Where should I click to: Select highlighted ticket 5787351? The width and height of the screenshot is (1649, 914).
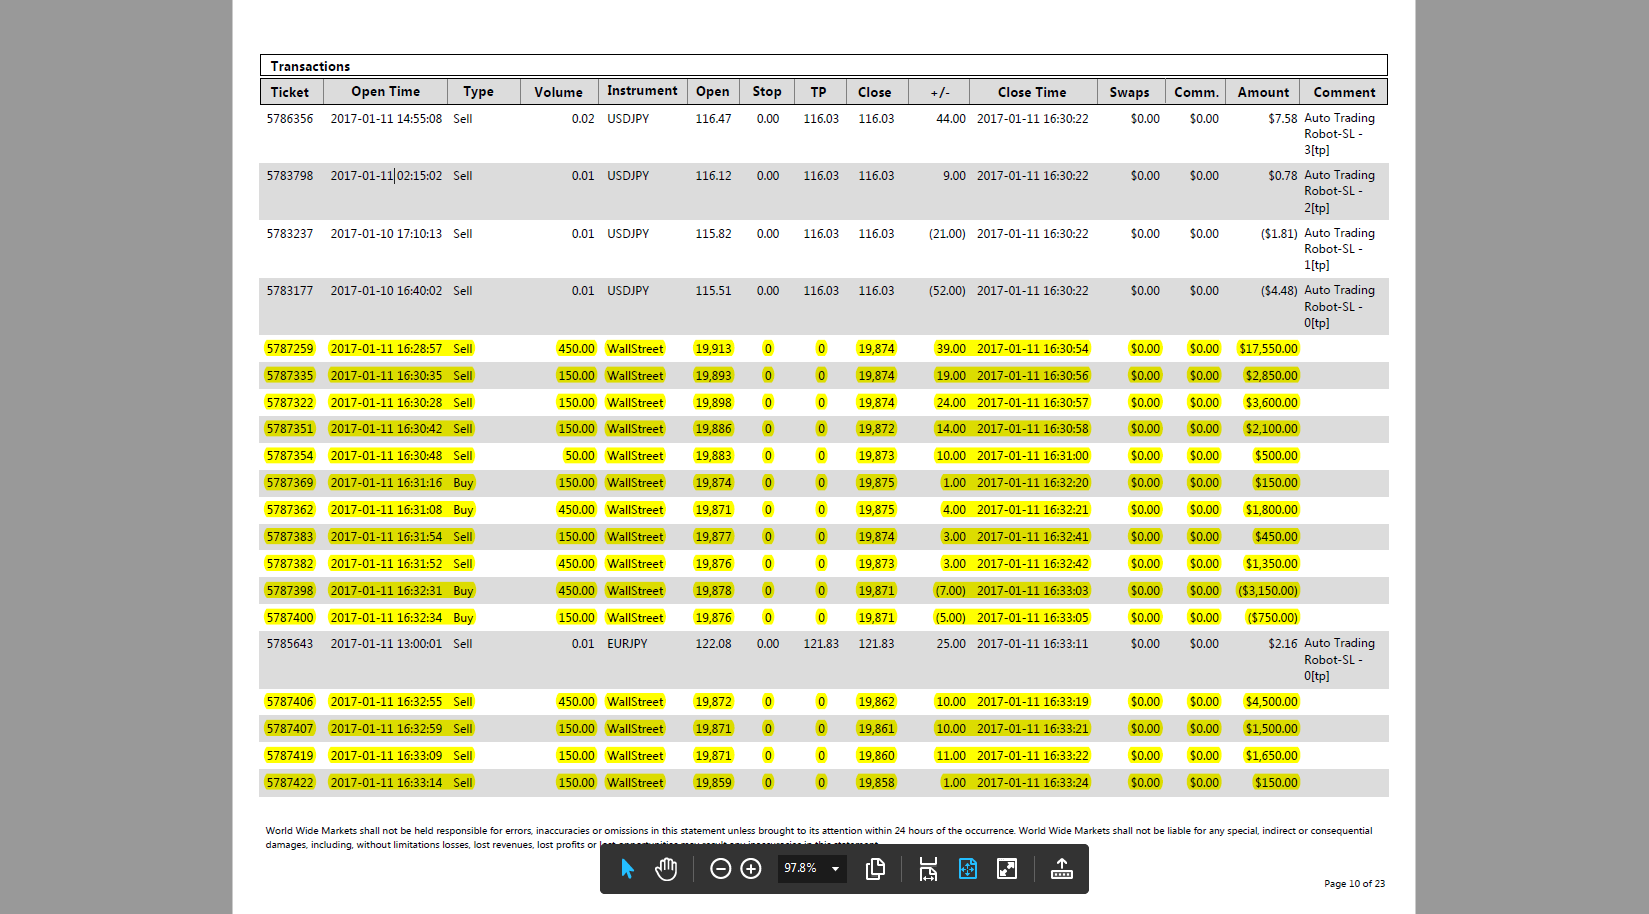pos(290,429)
